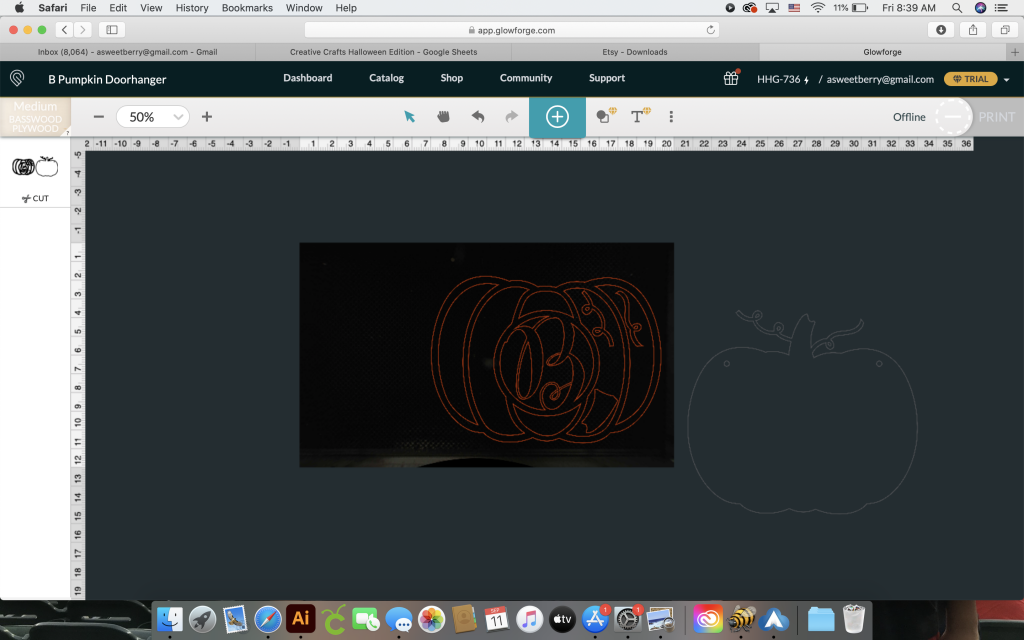Visit the Glowforge Shop
The height and width of the screenshot is (640, 1024).
[452, 78]
